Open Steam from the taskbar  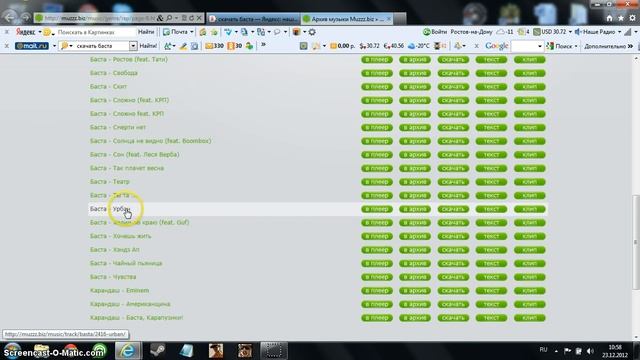point(157,351)
